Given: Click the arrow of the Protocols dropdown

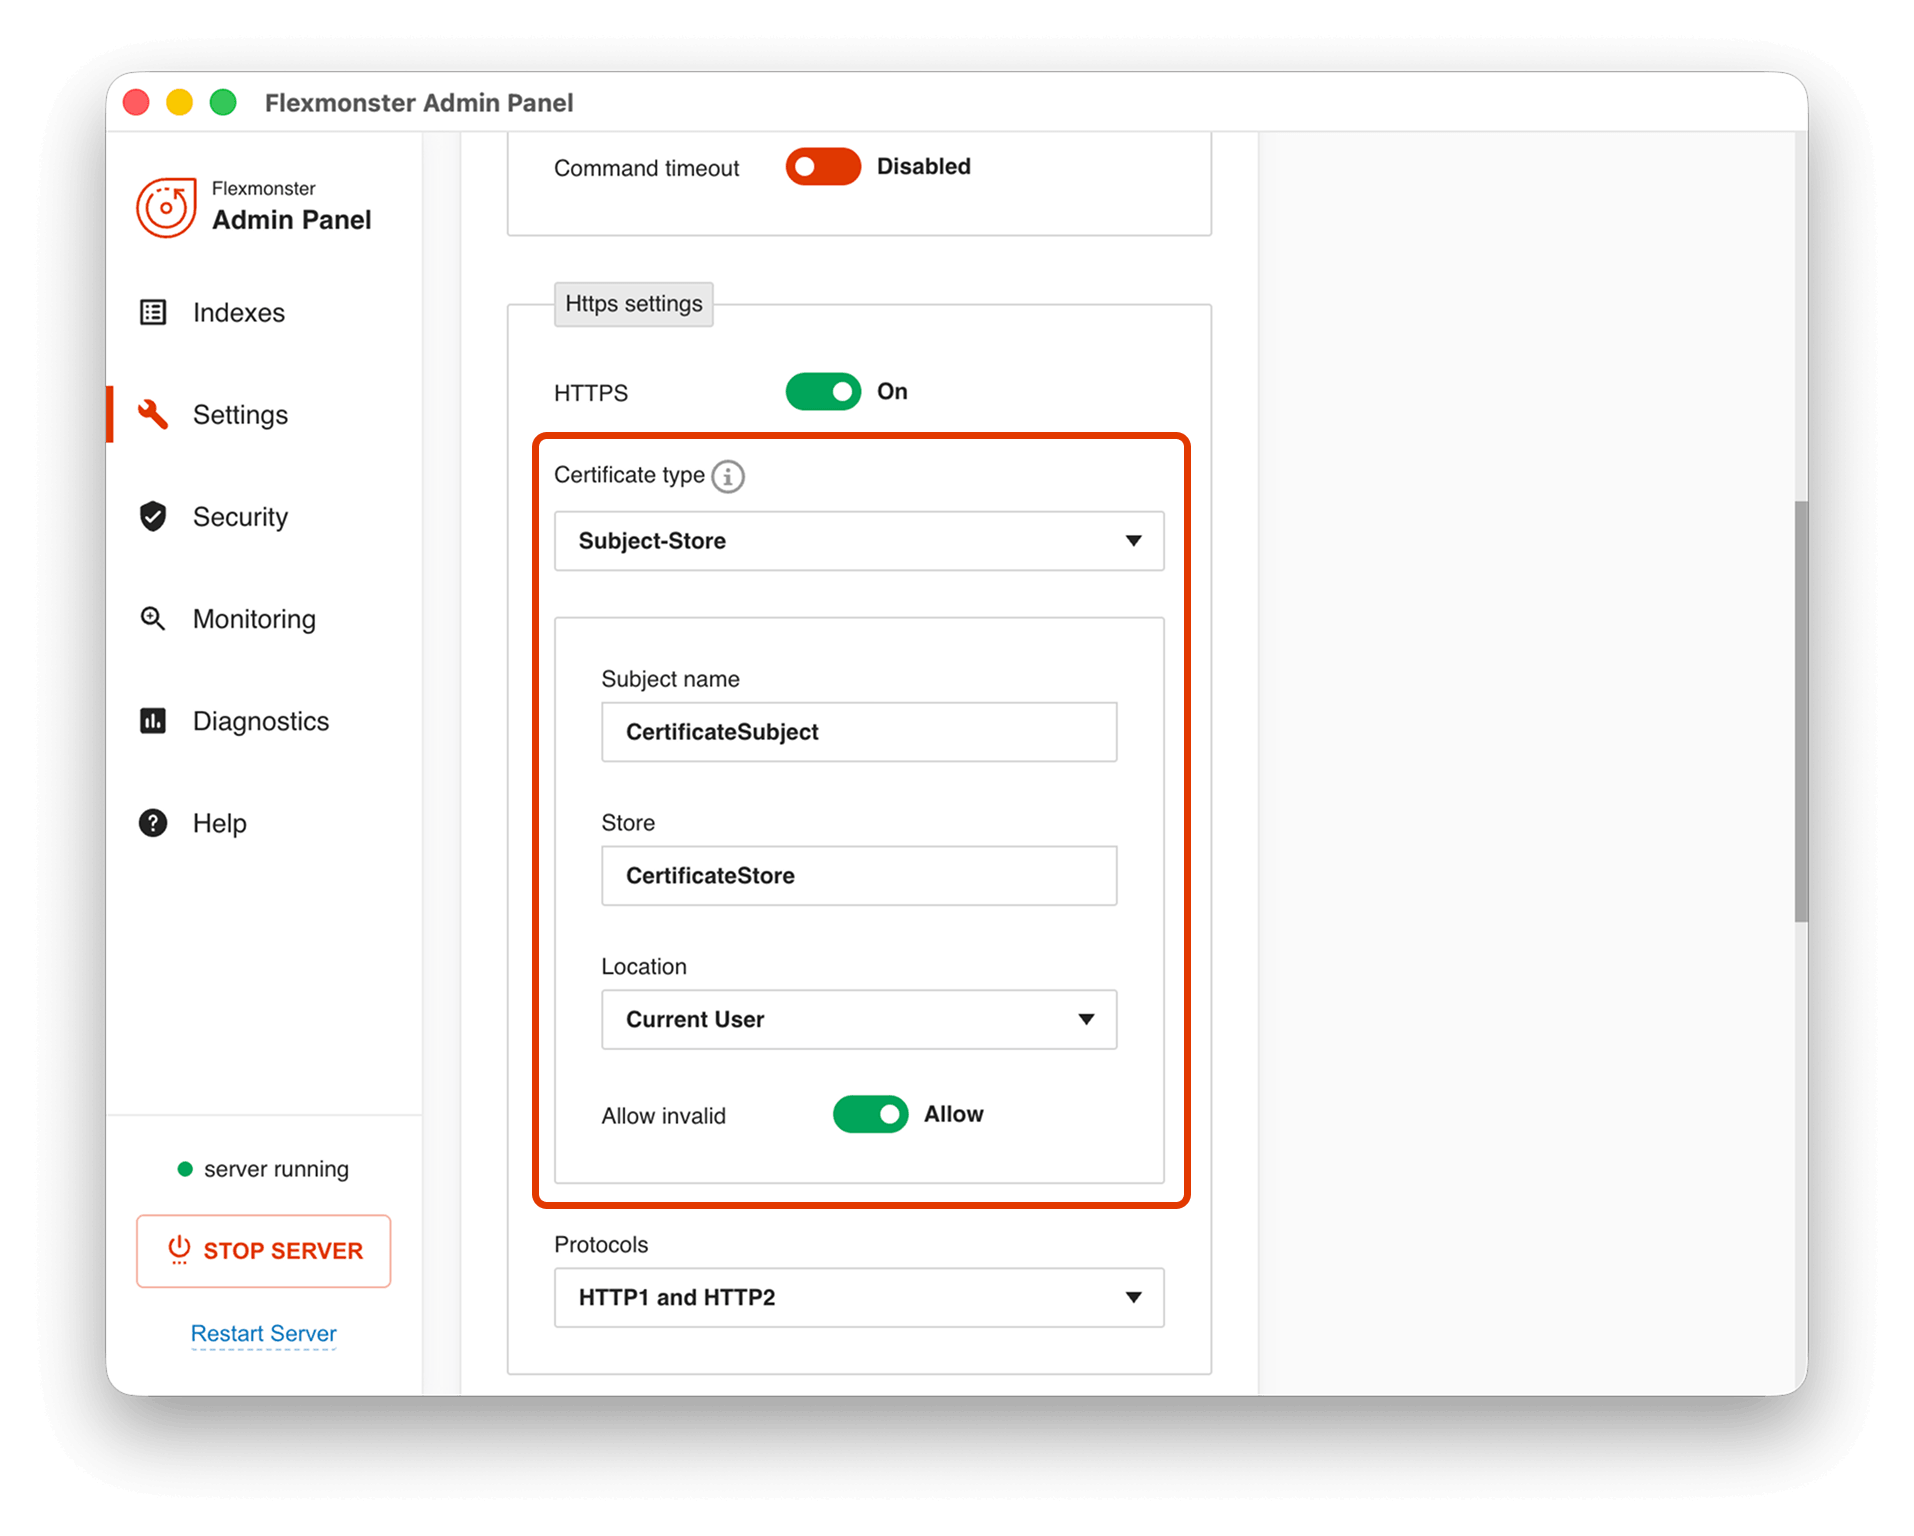Looking at the screenshot, I should (1133, 1296).
